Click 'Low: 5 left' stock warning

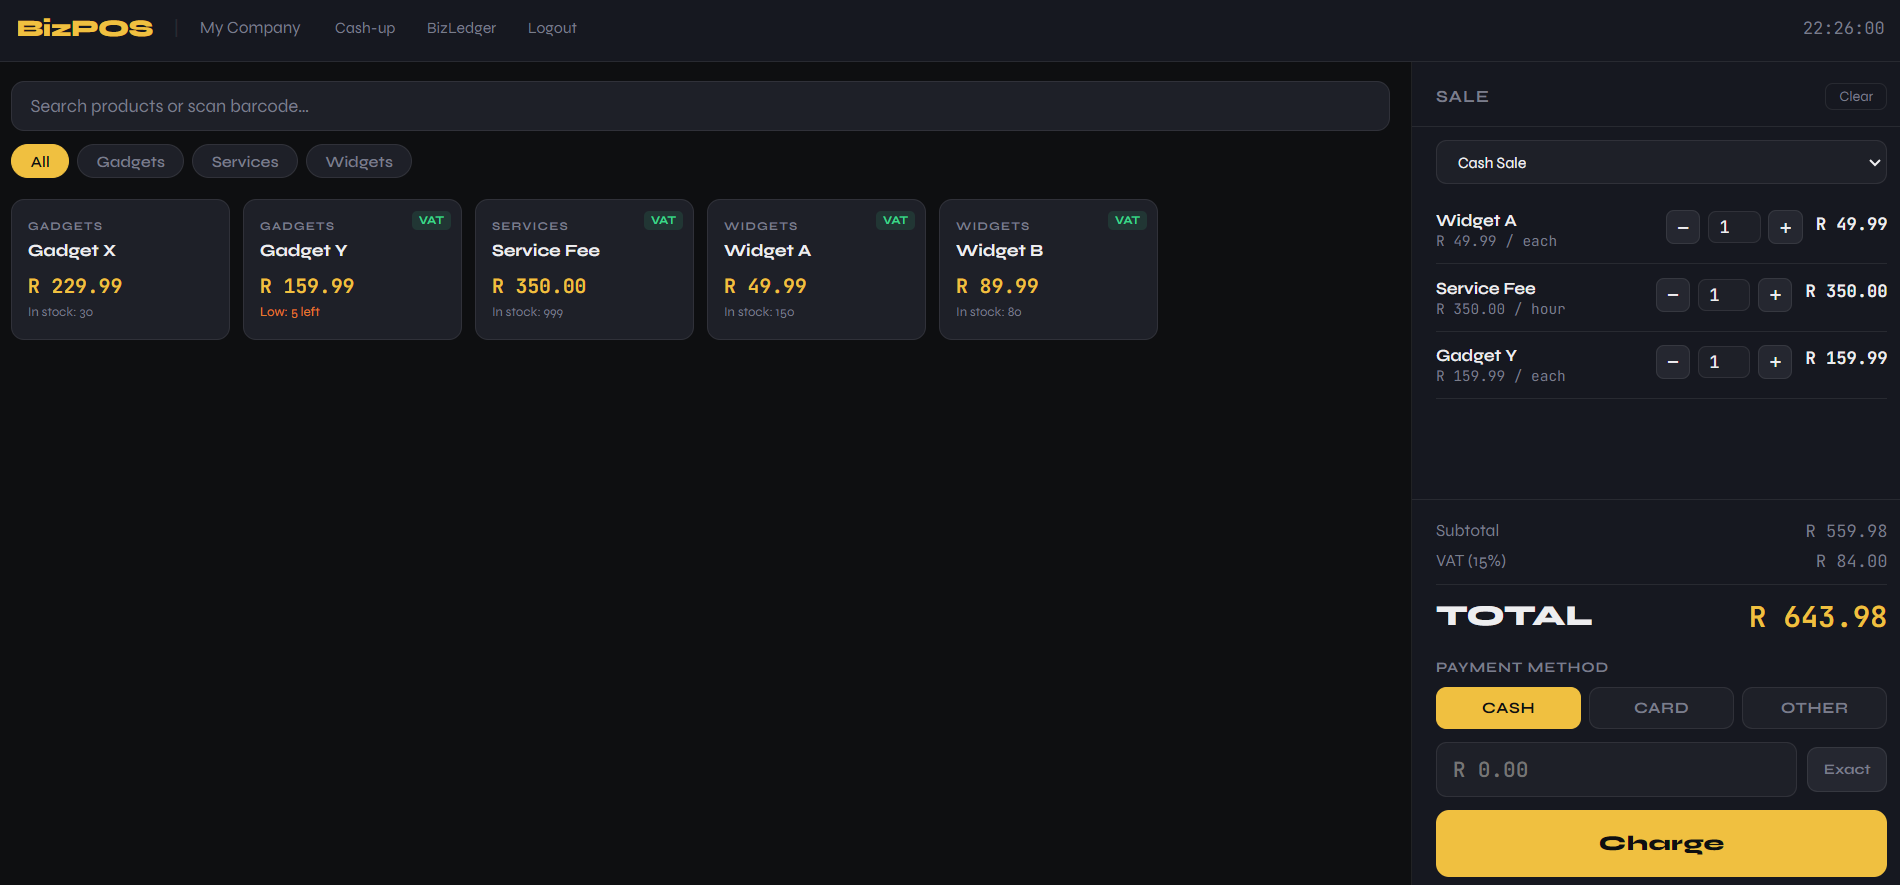click(290, 312)
